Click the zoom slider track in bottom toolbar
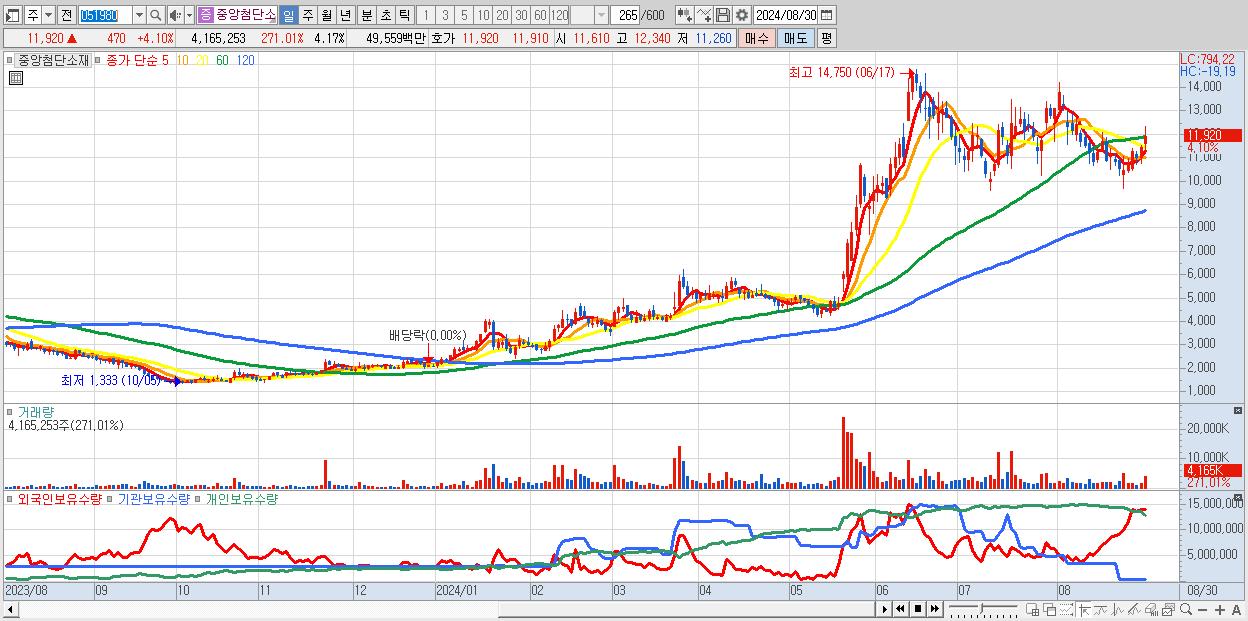Image resolution: width=1248 pixels, height=621 pixels. click(x=983, y=609)
